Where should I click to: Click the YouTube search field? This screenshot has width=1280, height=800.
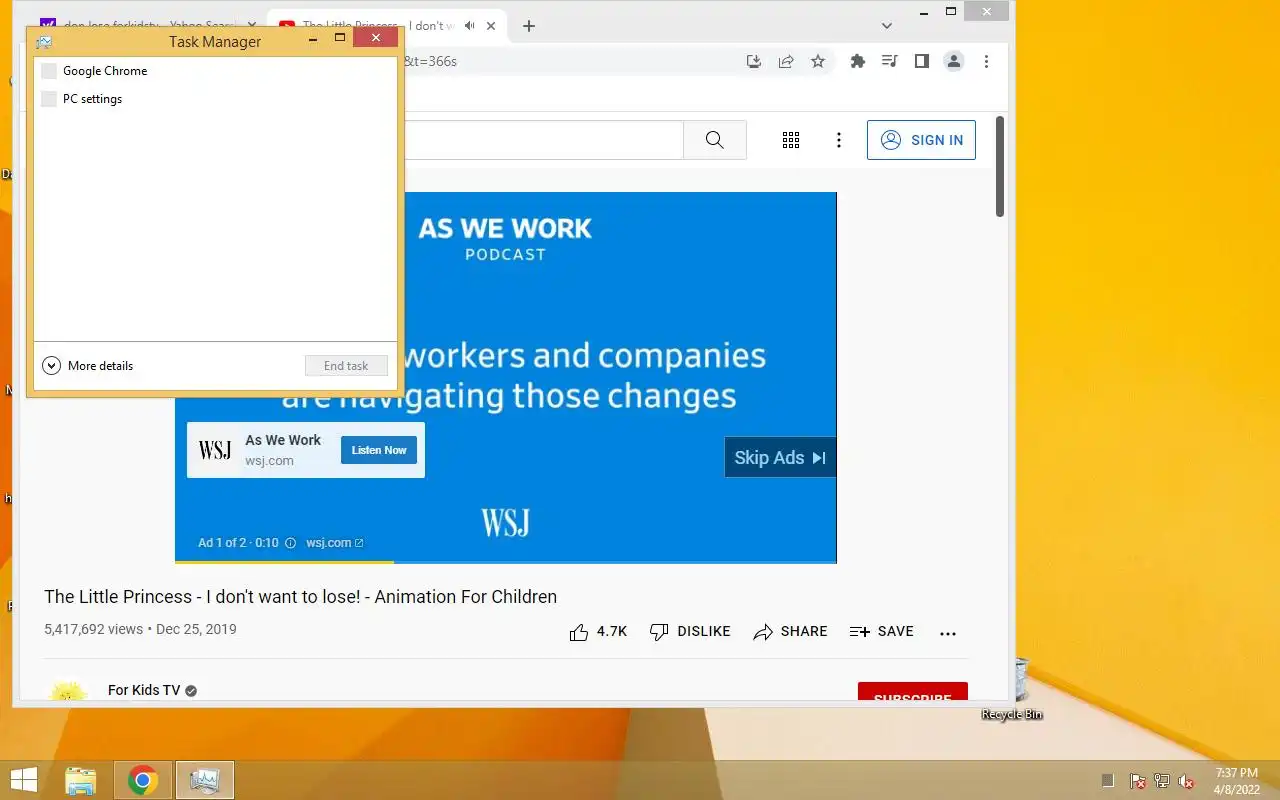(543, 140)
